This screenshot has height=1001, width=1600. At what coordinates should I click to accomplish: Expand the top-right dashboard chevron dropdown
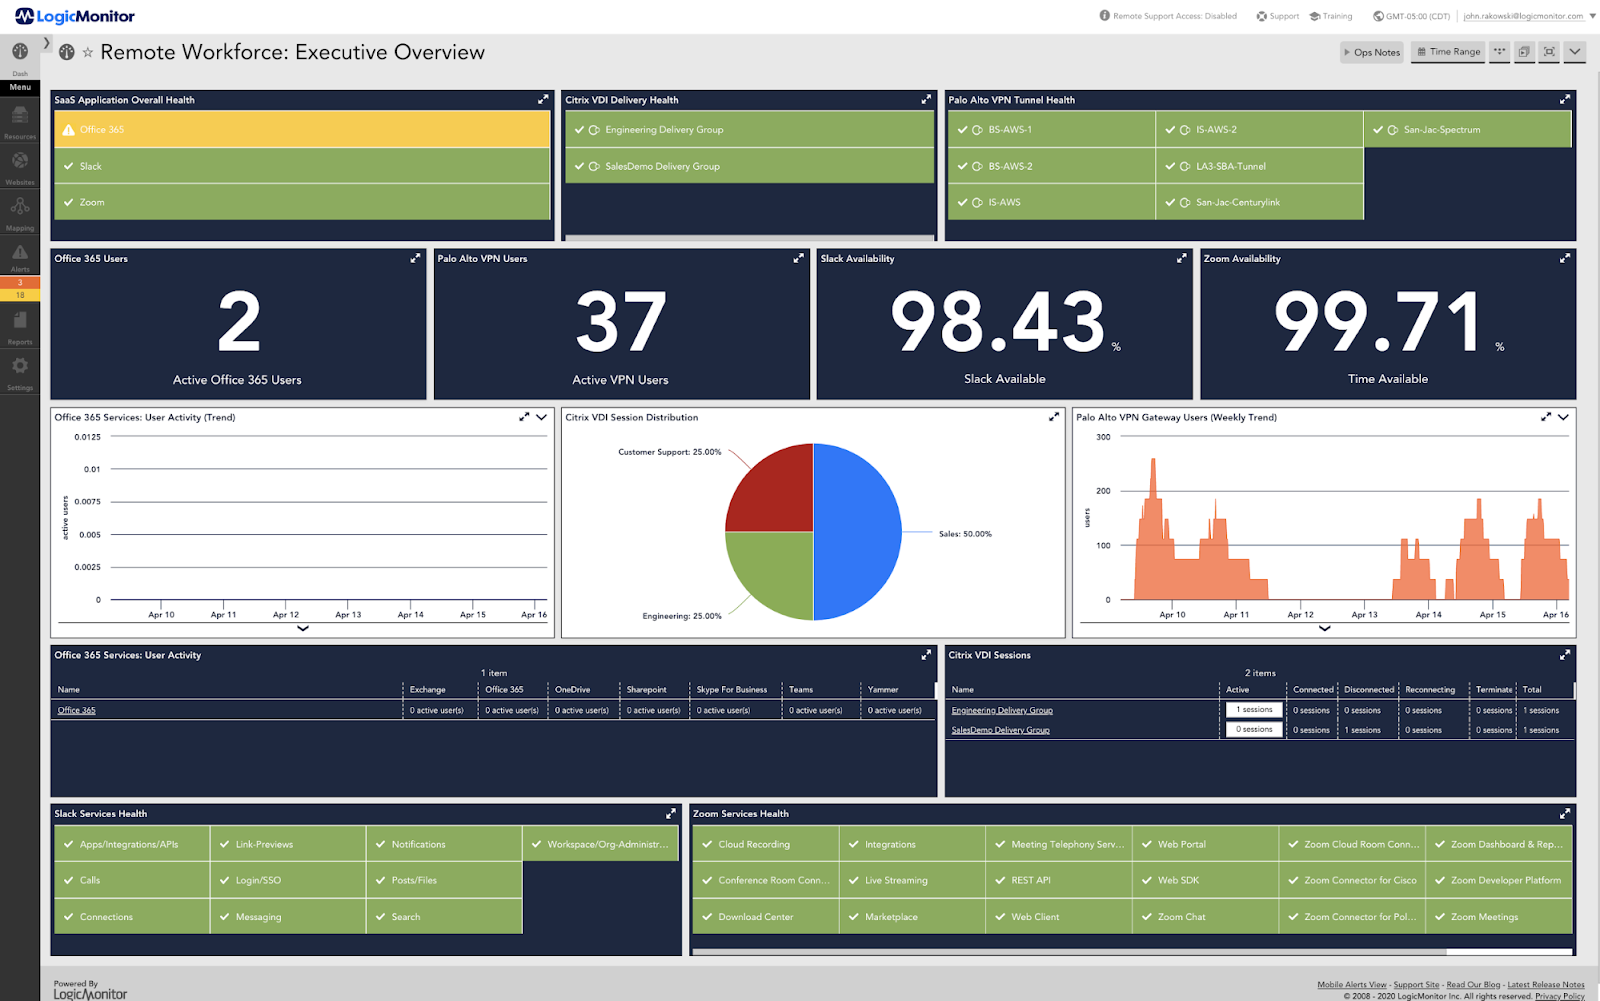(x=1574, y=52)
